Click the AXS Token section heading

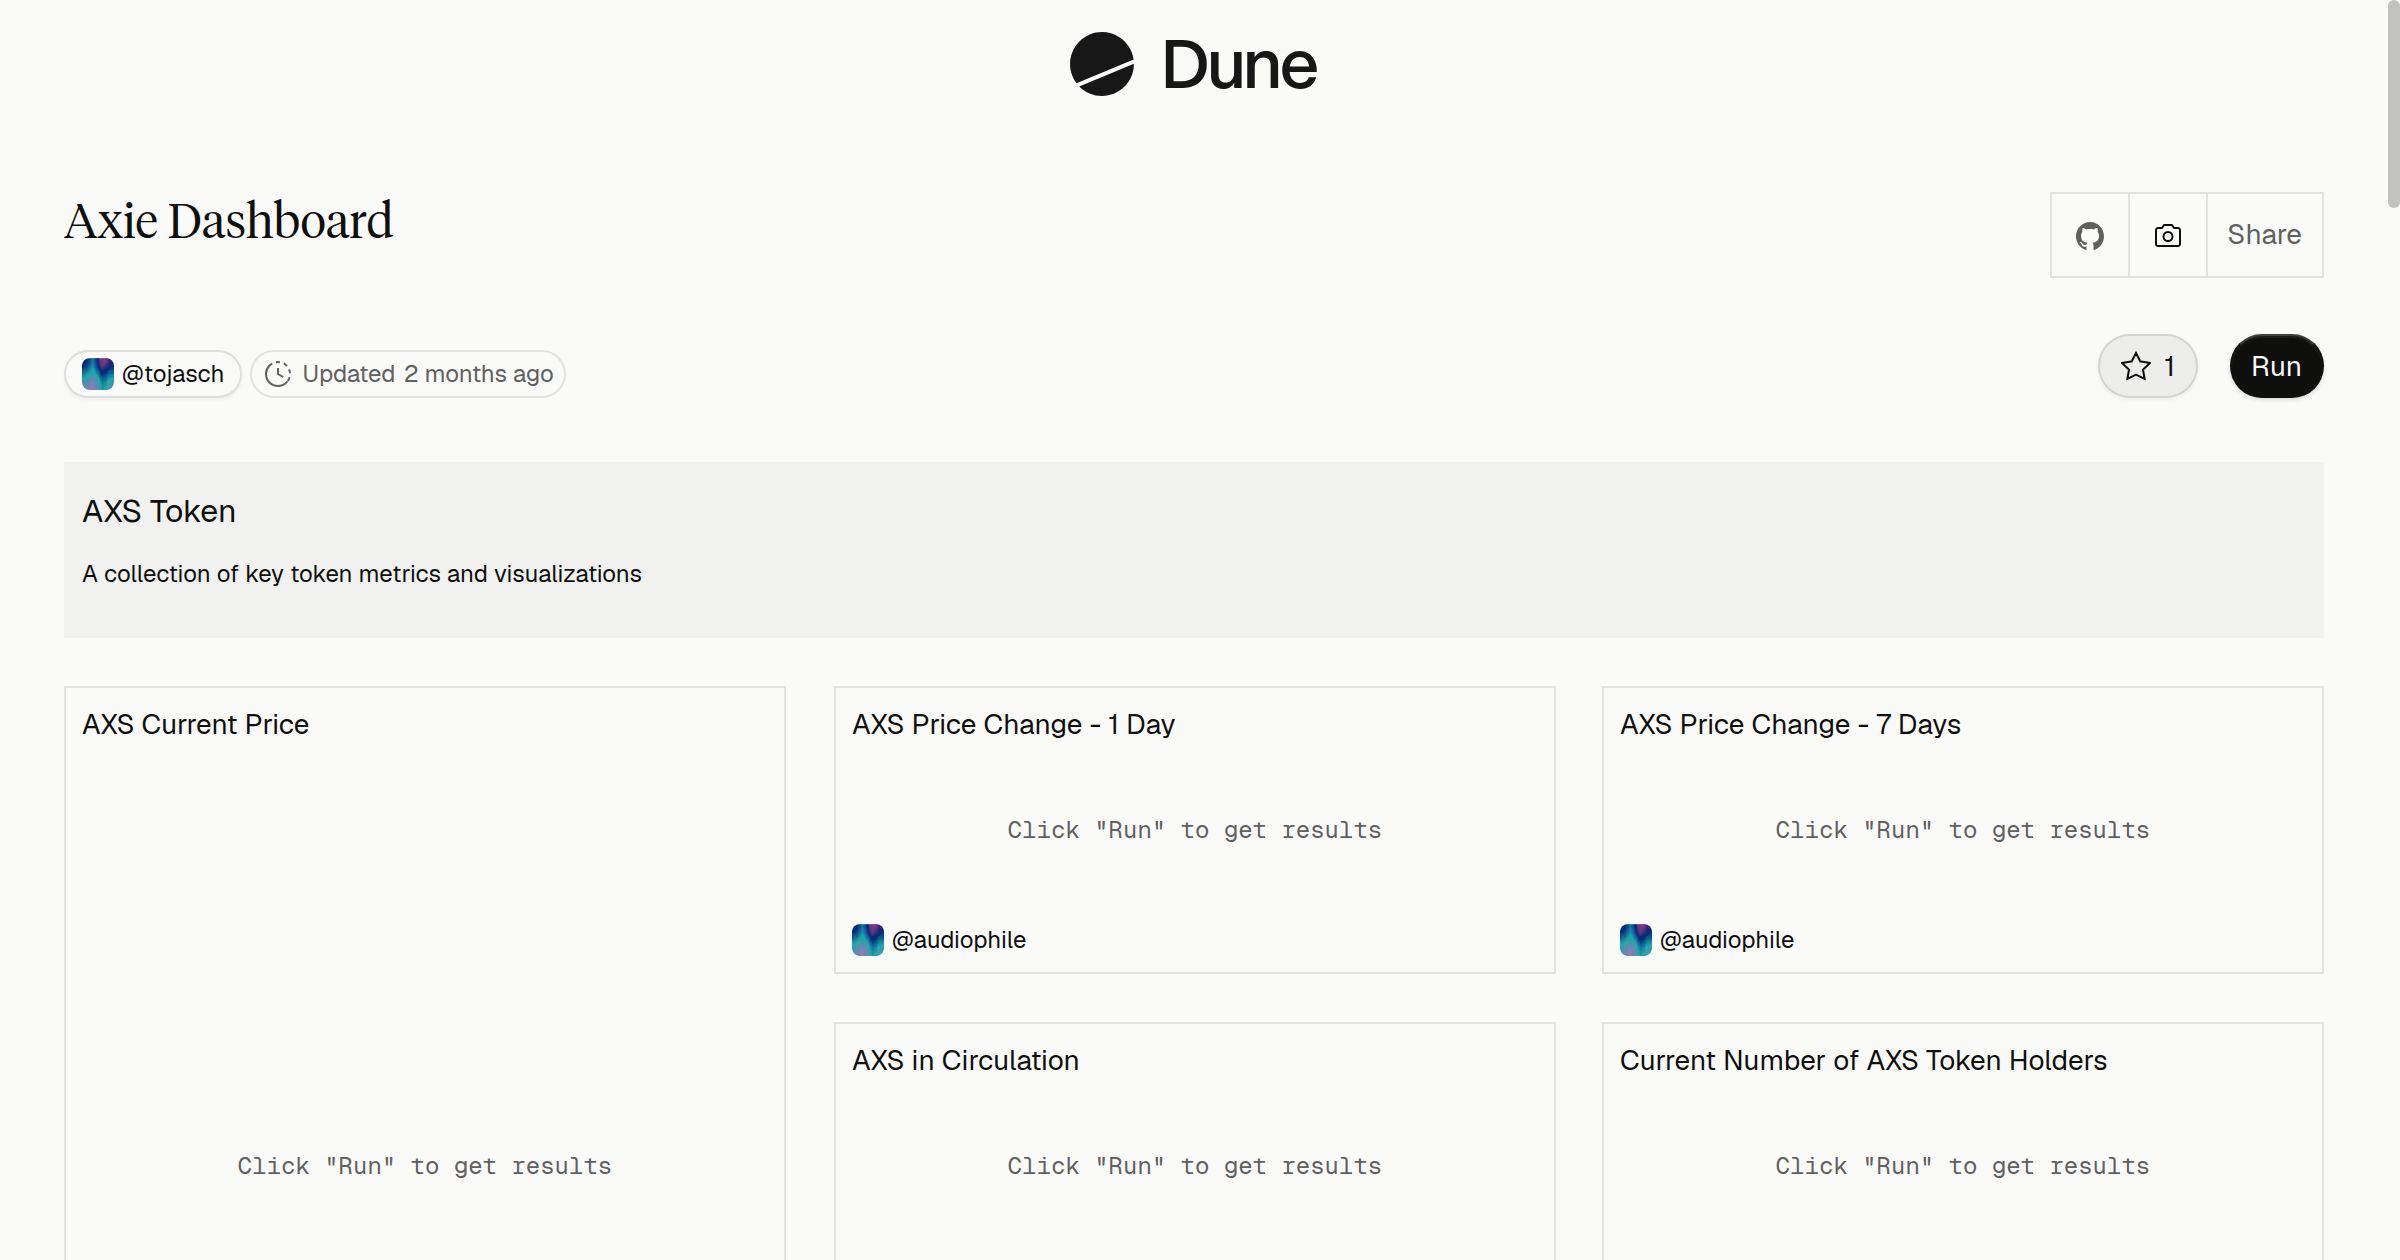[159, 511]
